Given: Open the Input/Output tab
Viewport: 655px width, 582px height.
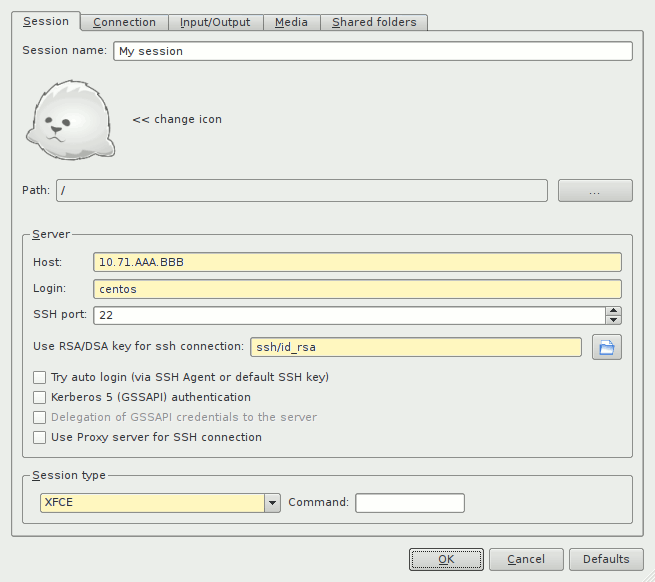Looking at the screenshot, I should tap(215, 22).
